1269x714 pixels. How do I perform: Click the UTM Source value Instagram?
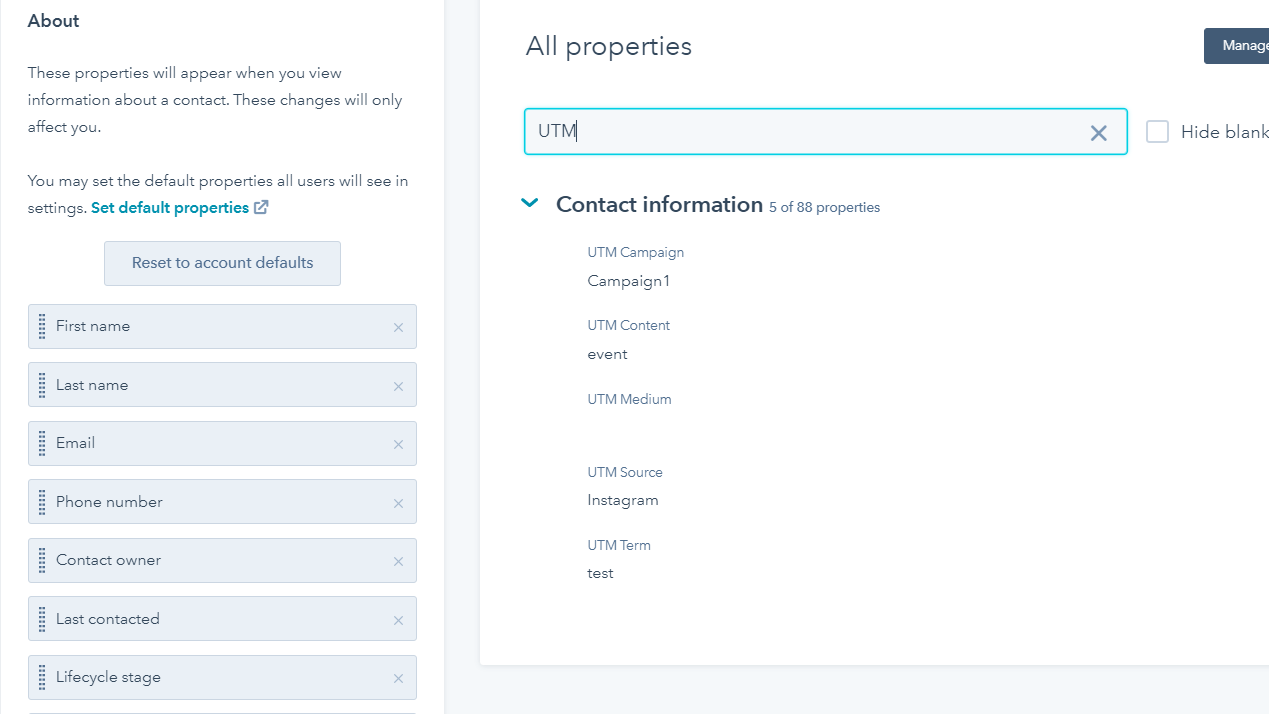click(623, 500)
